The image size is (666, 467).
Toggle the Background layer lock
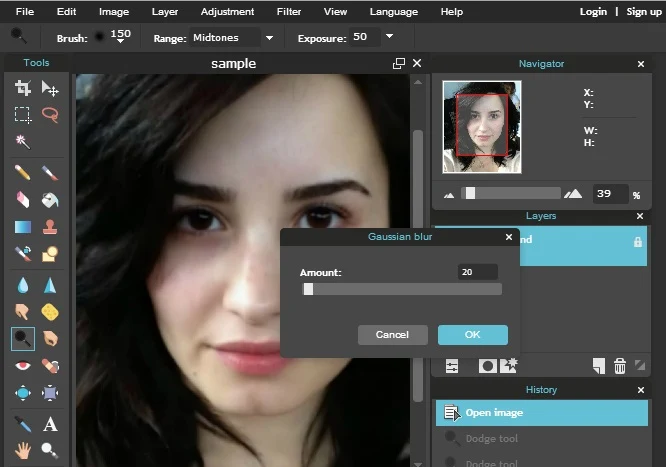638,242
